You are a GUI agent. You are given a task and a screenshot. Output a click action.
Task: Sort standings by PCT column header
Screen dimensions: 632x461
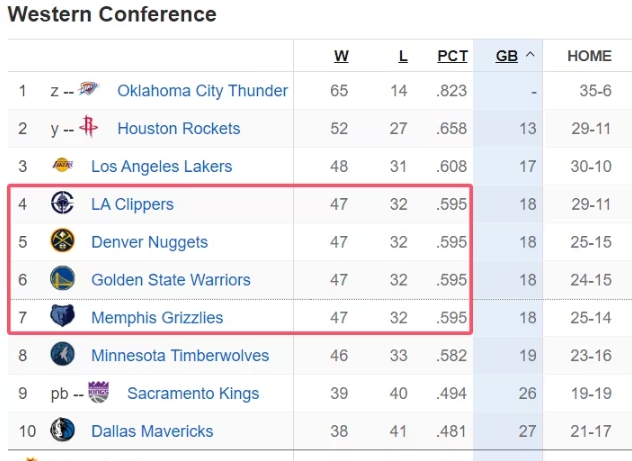452,56
